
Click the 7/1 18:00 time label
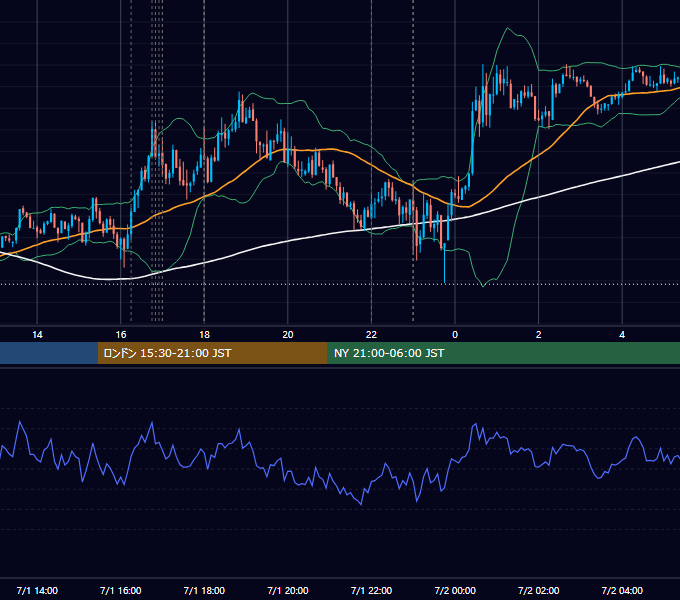[204, 590]
